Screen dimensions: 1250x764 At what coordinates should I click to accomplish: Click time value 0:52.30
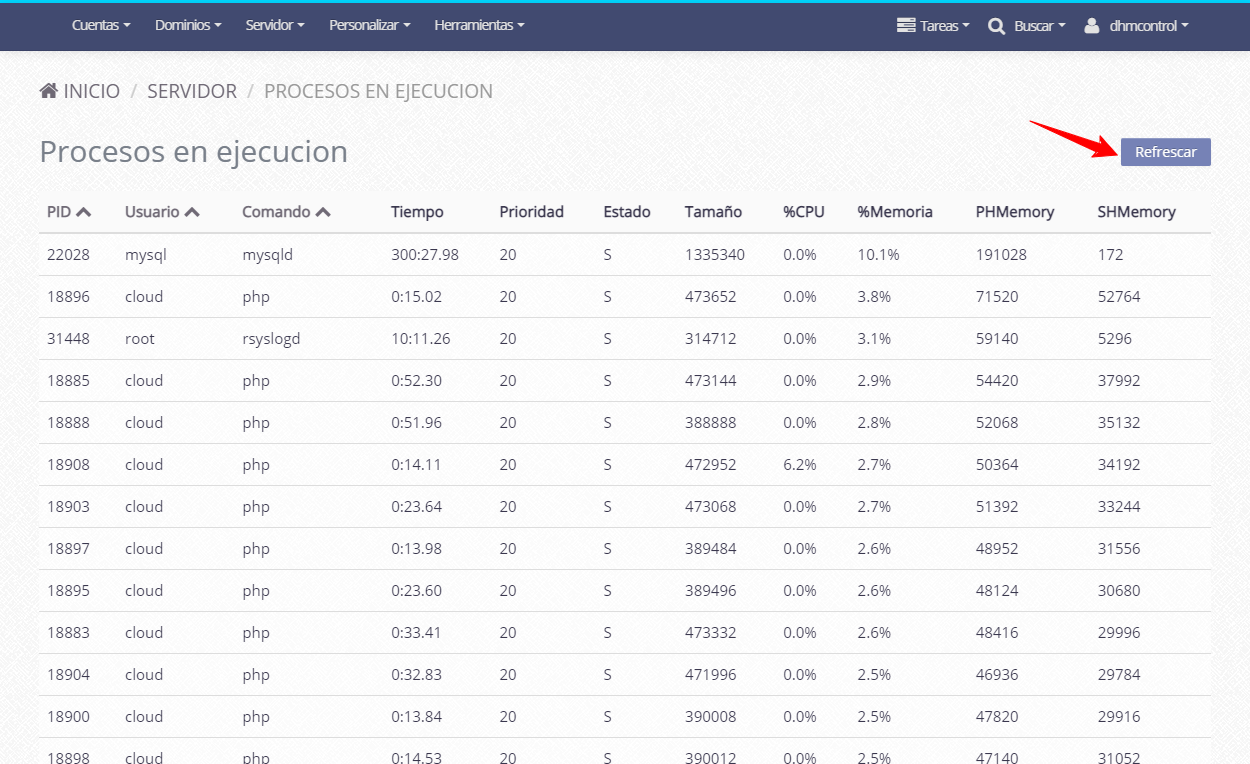pyautogui.click(x=416, y=381)
